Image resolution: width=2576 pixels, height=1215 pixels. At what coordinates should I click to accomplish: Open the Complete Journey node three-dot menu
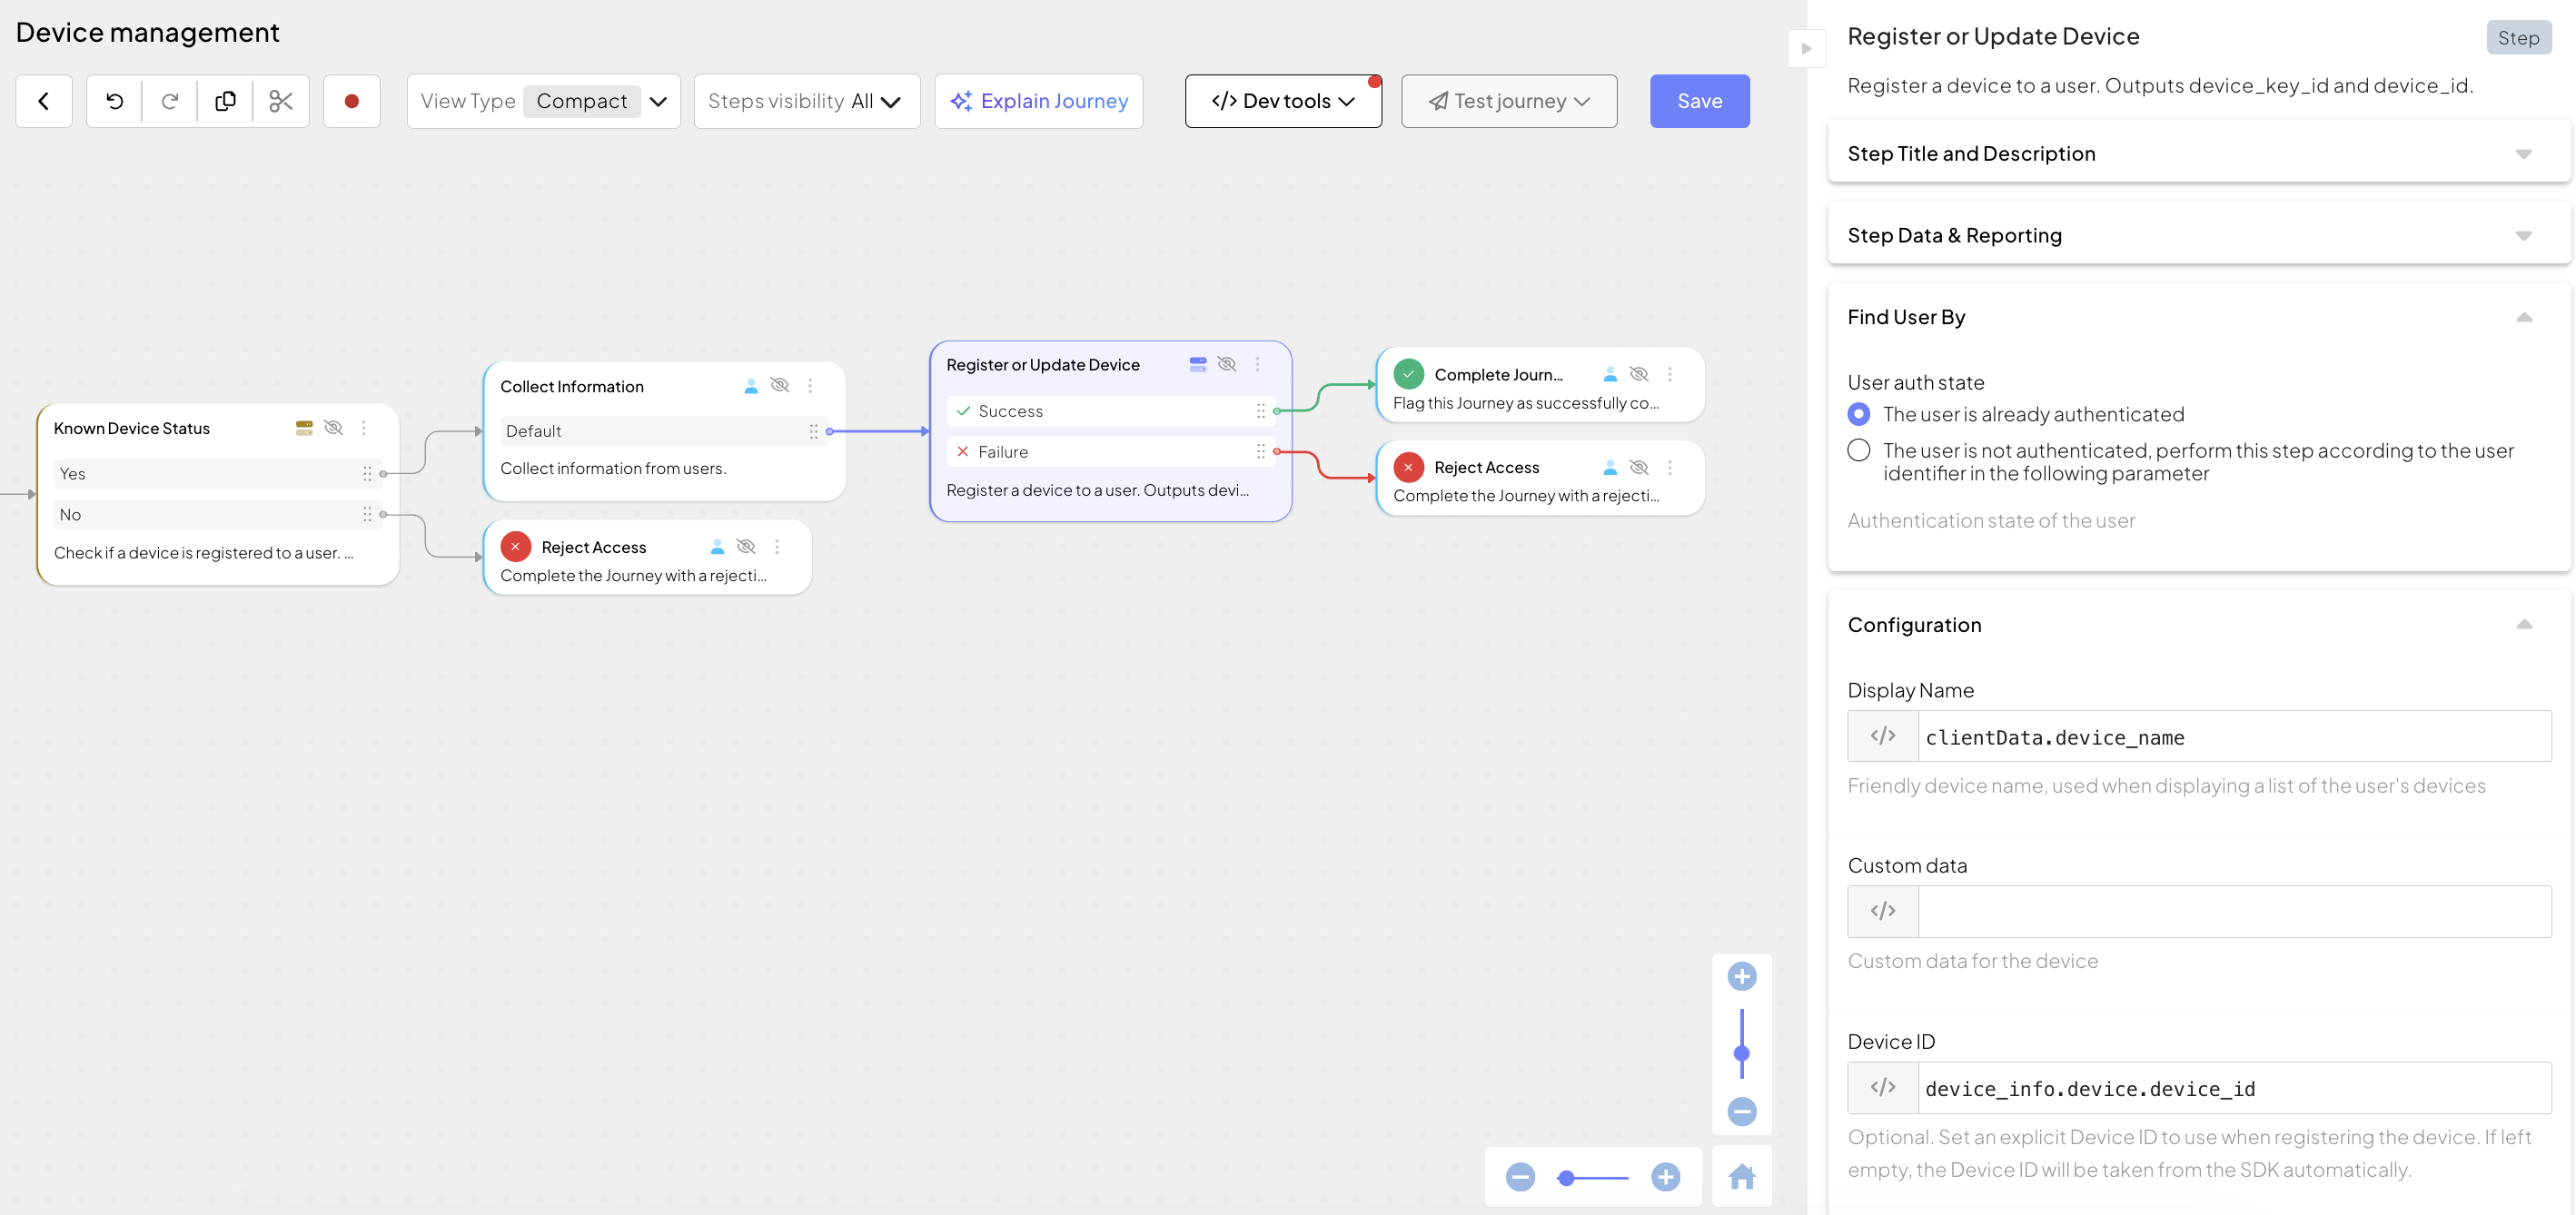[1669, 374]
